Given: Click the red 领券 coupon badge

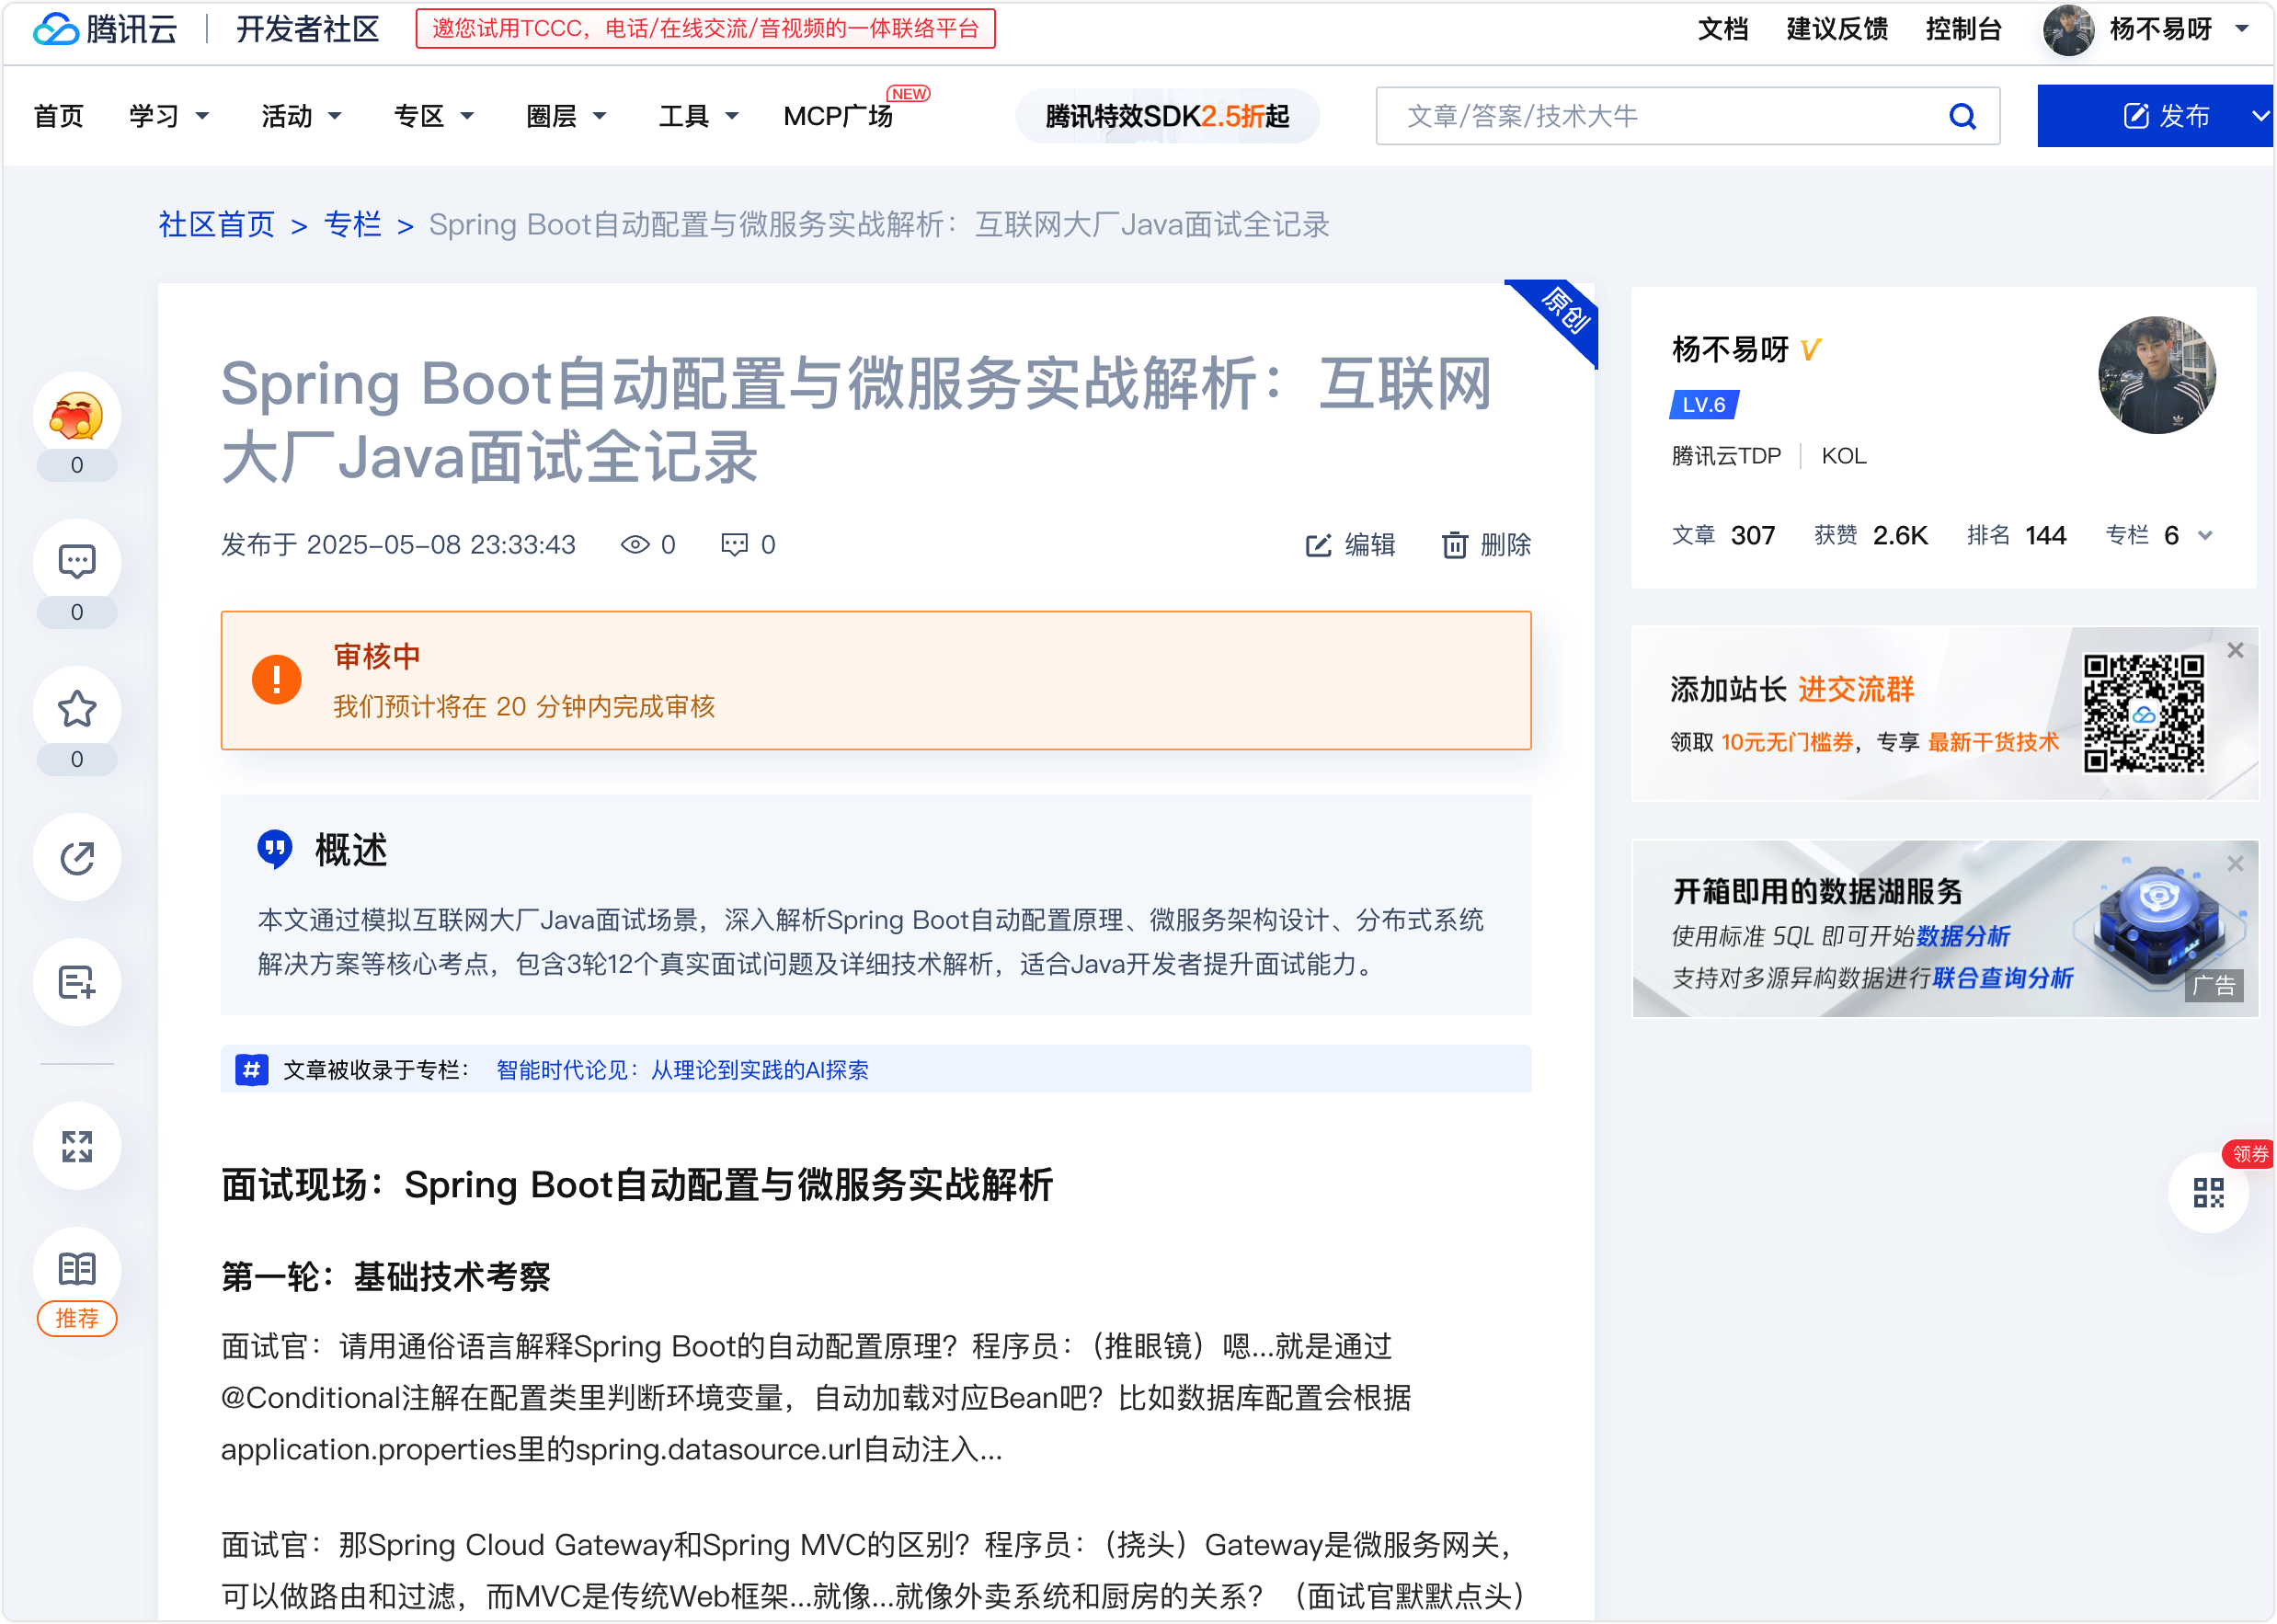Looking at the screenshot, I should pos(2249,1153).
